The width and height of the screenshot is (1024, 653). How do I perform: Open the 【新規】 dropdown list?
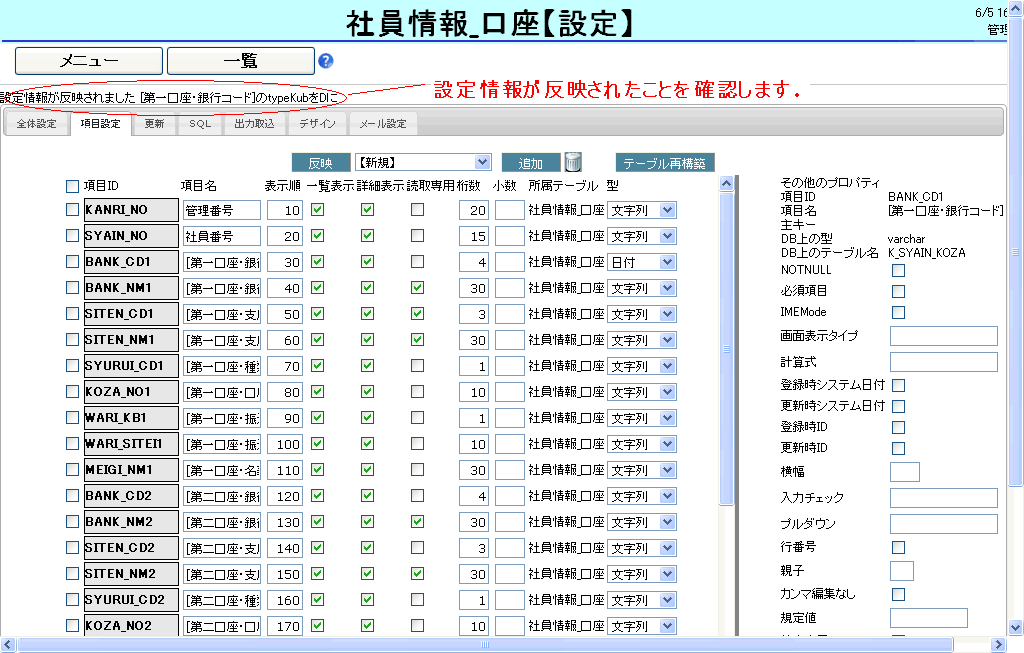[x=424, y=162]
